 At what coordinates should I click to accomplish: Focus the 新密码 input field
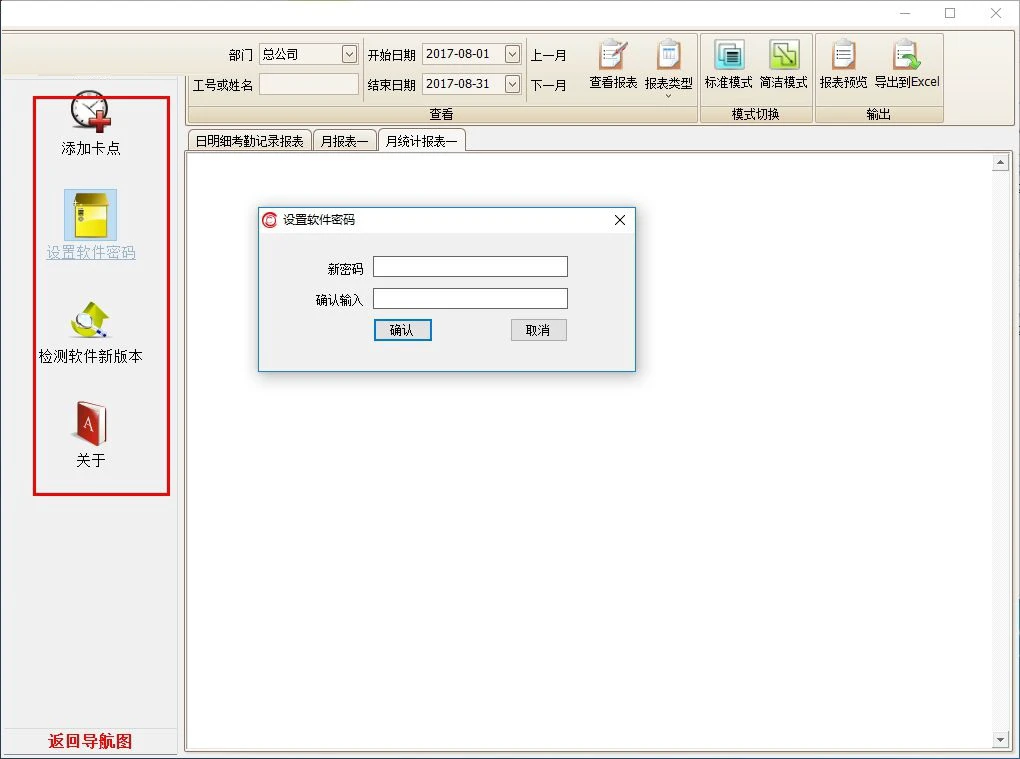point(470,267)
